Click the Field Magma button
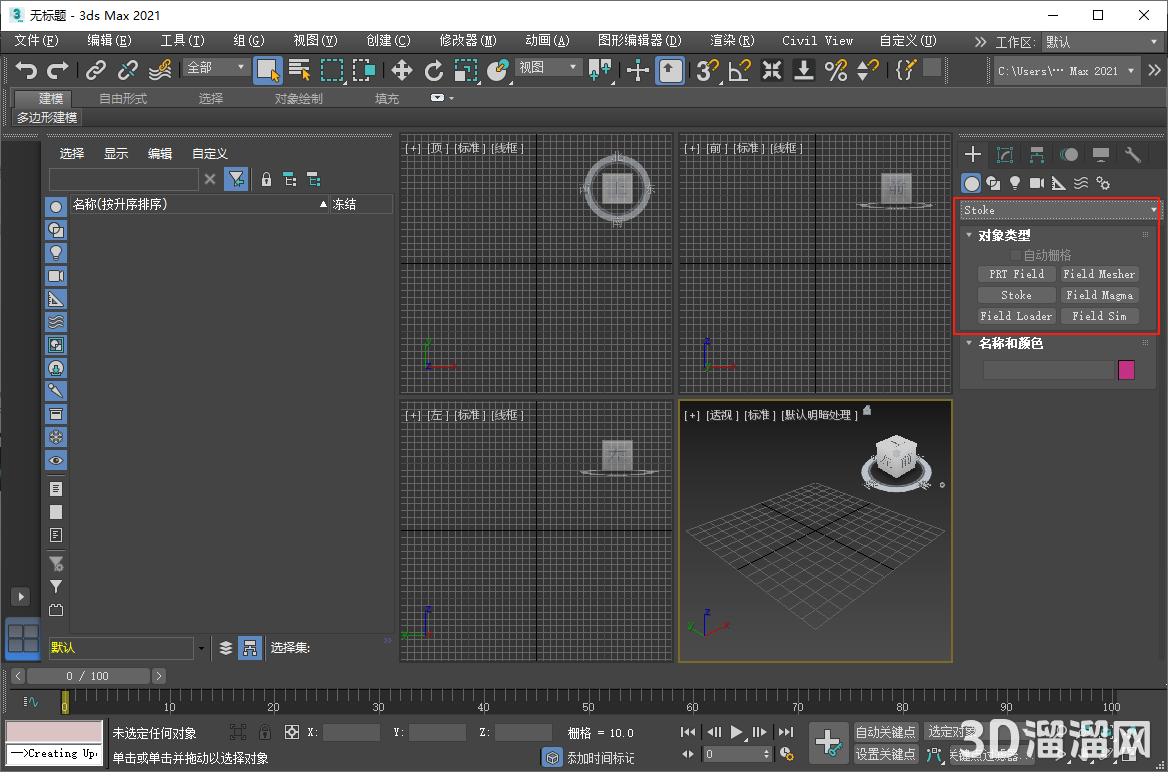 [1099, 295]
